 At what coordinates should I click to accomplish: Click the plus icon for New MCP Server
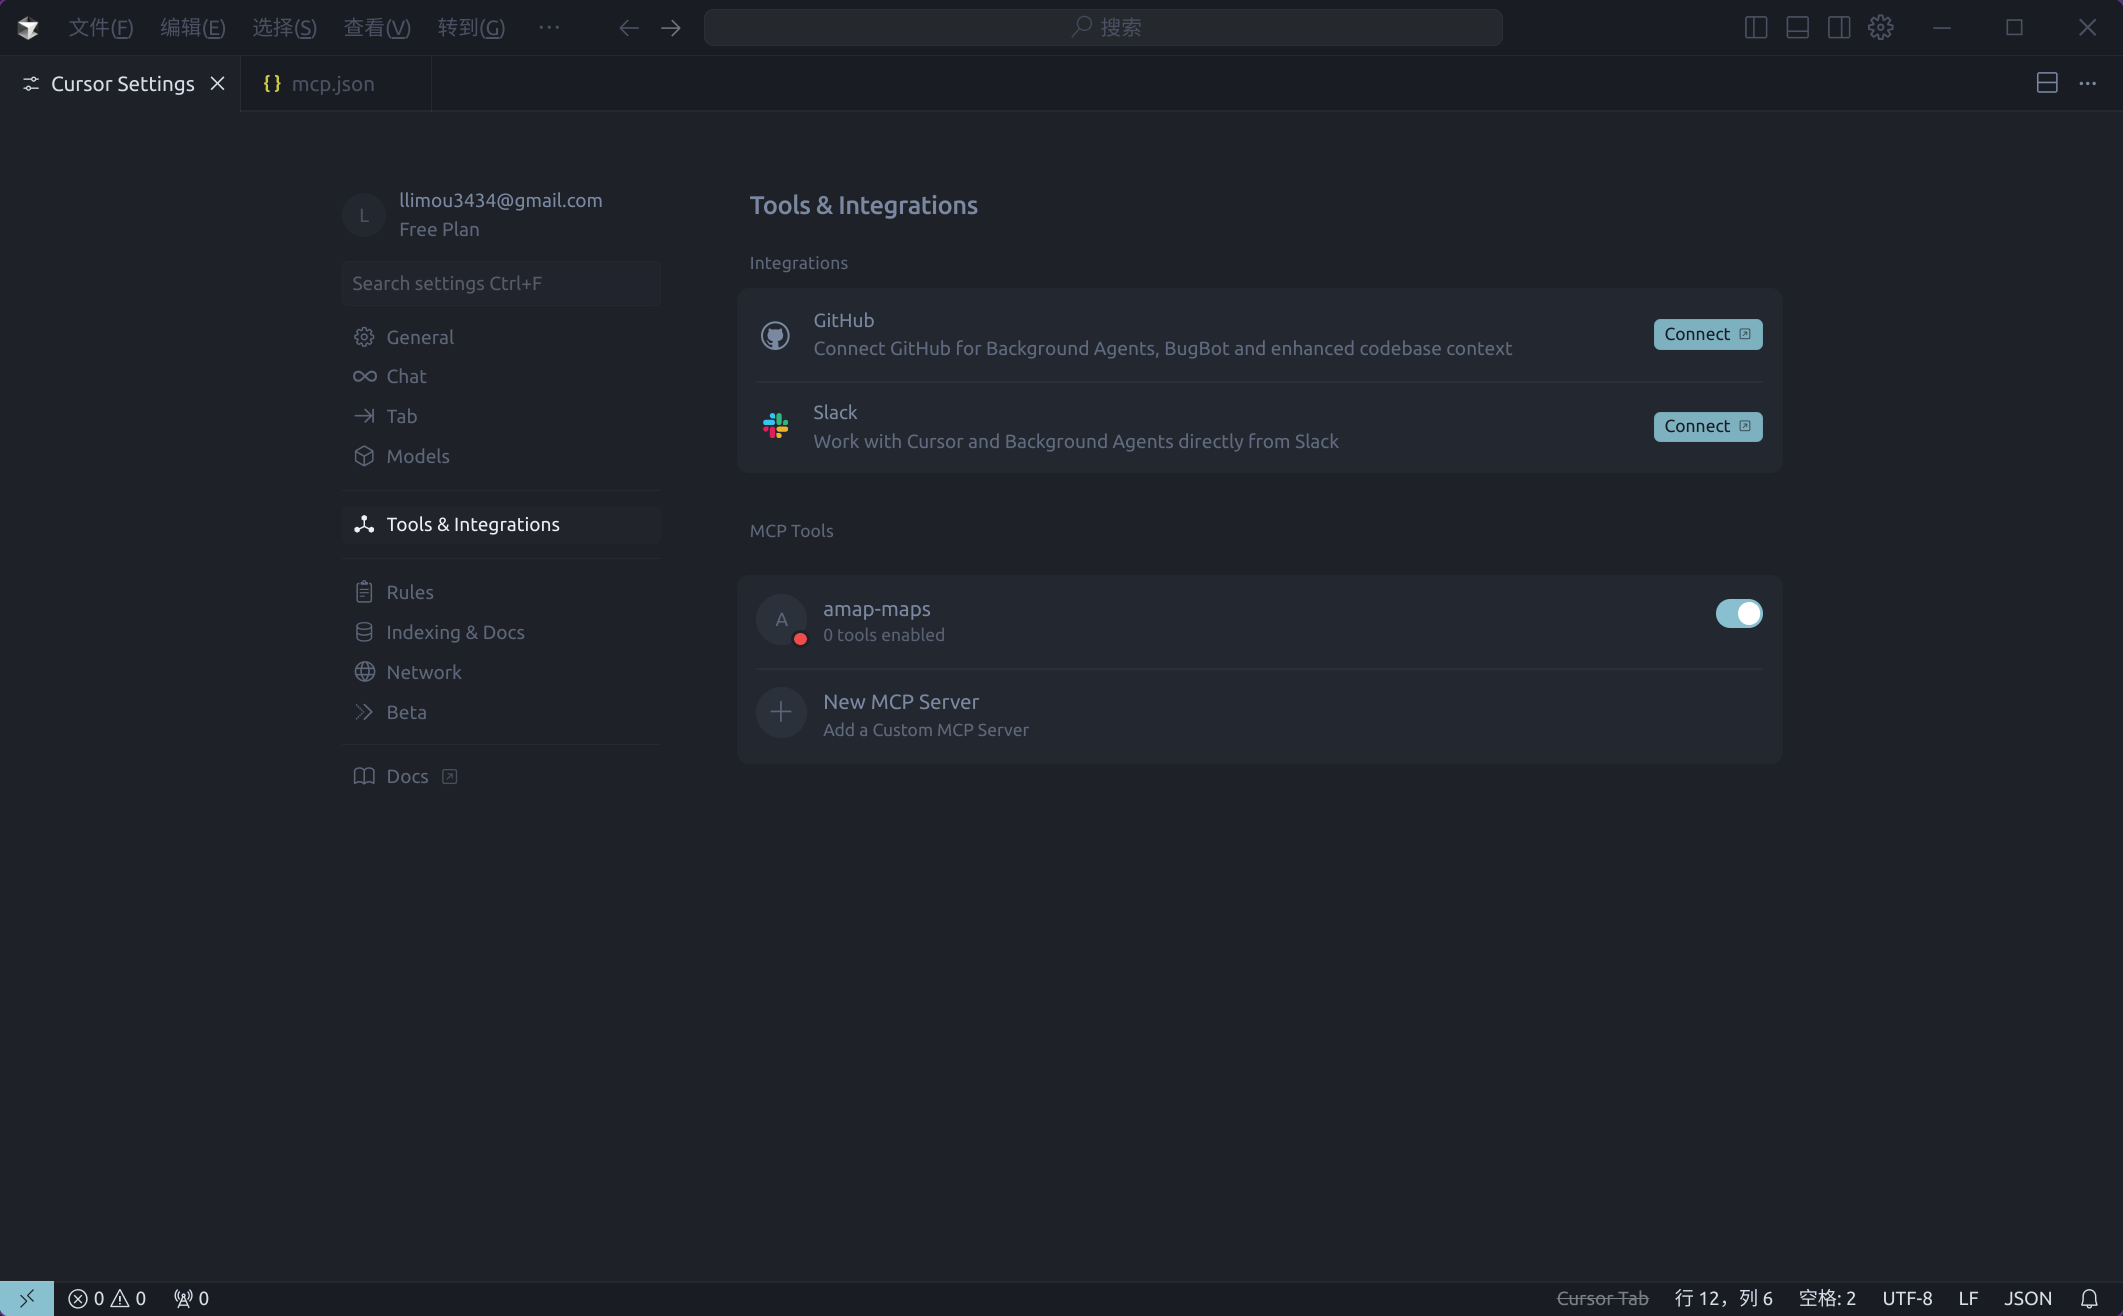(x=781, y=712)
